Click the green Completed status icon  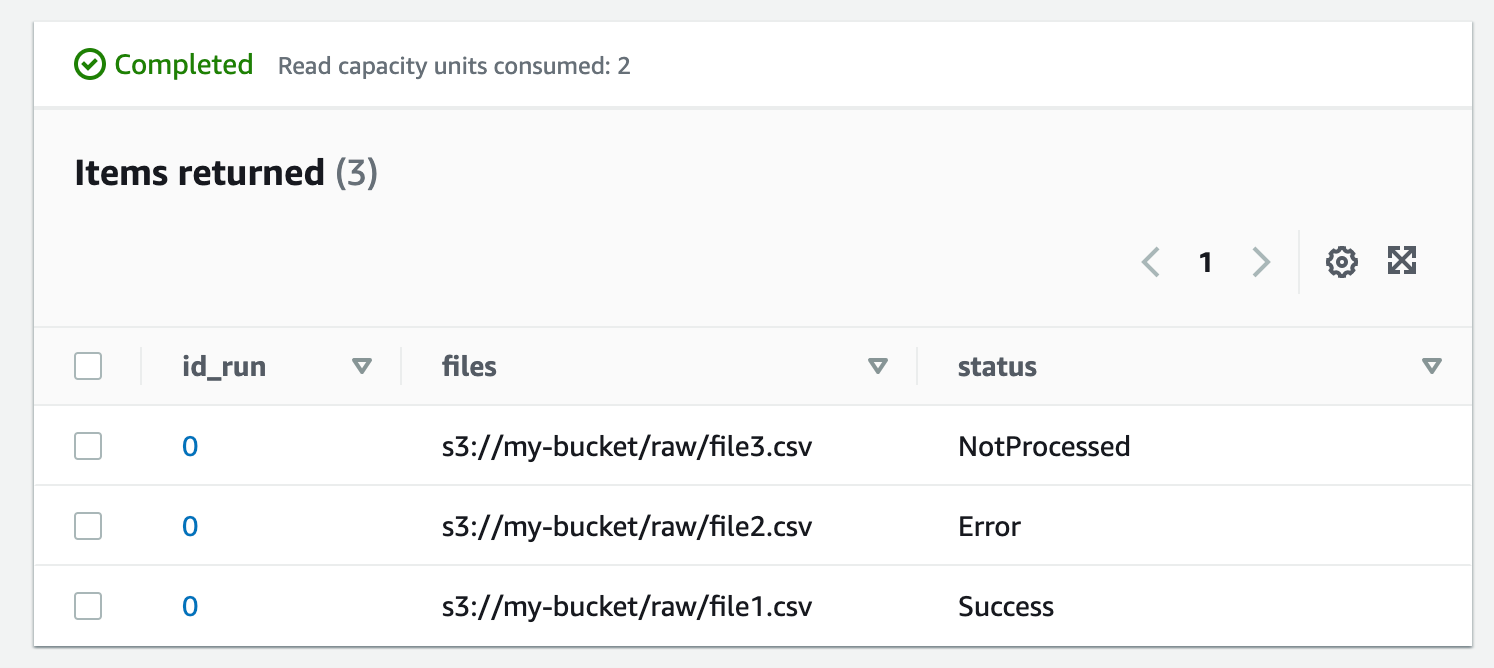[90, 66]
